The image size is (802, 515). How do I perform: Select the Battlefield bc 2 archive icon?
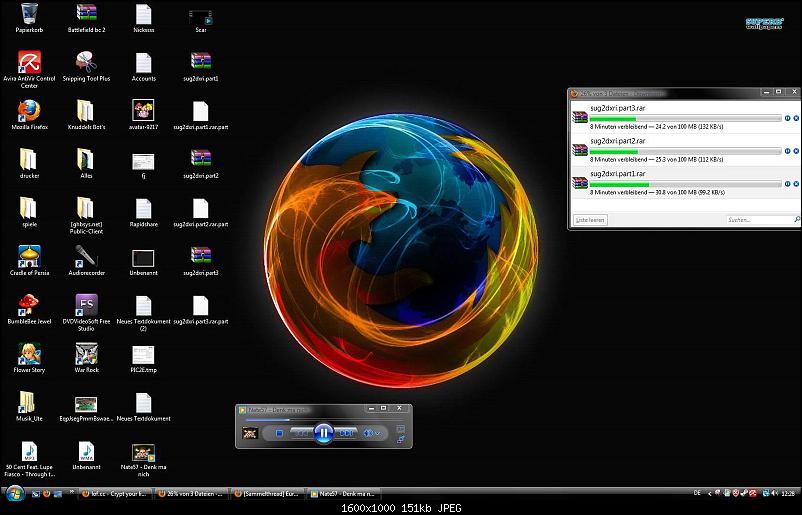click(86, 18)
